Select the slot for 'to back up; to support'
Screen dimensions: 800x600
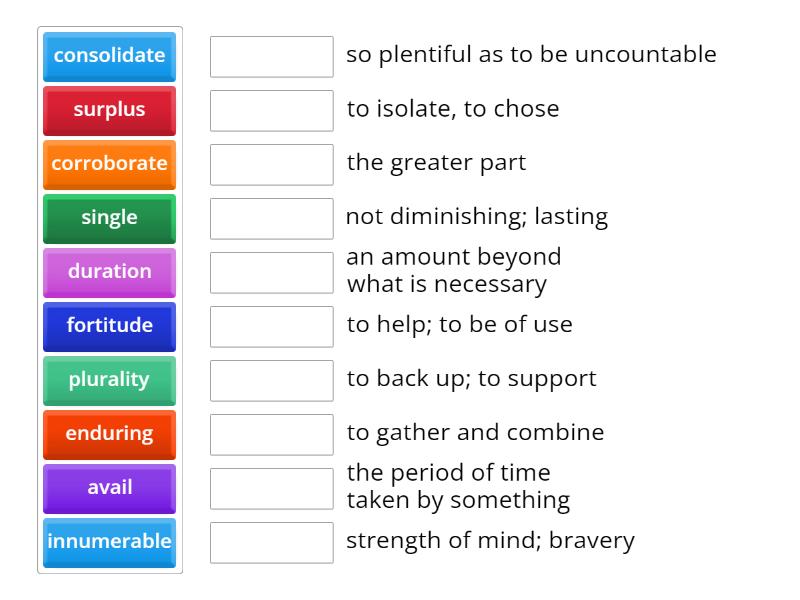(x=272, y=380)
